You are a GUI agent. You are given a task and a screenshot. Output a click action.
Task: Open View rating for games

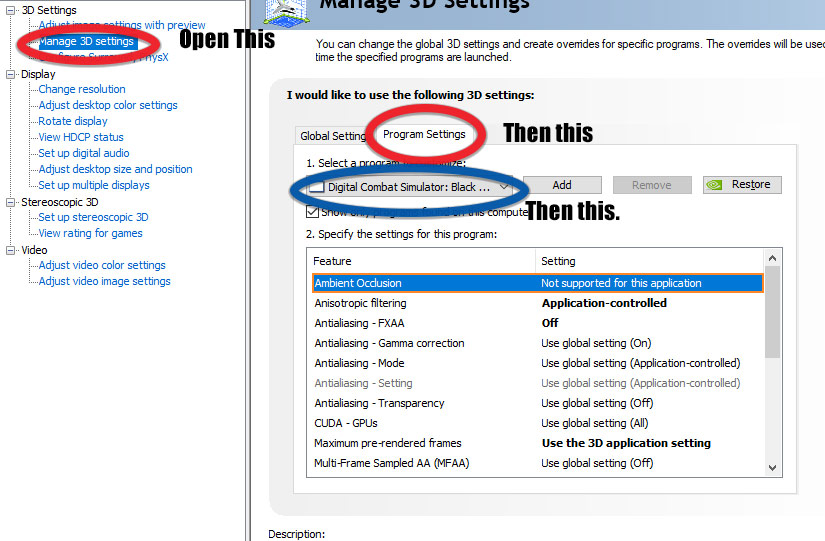pyautogui.click(x=90, y=233)
